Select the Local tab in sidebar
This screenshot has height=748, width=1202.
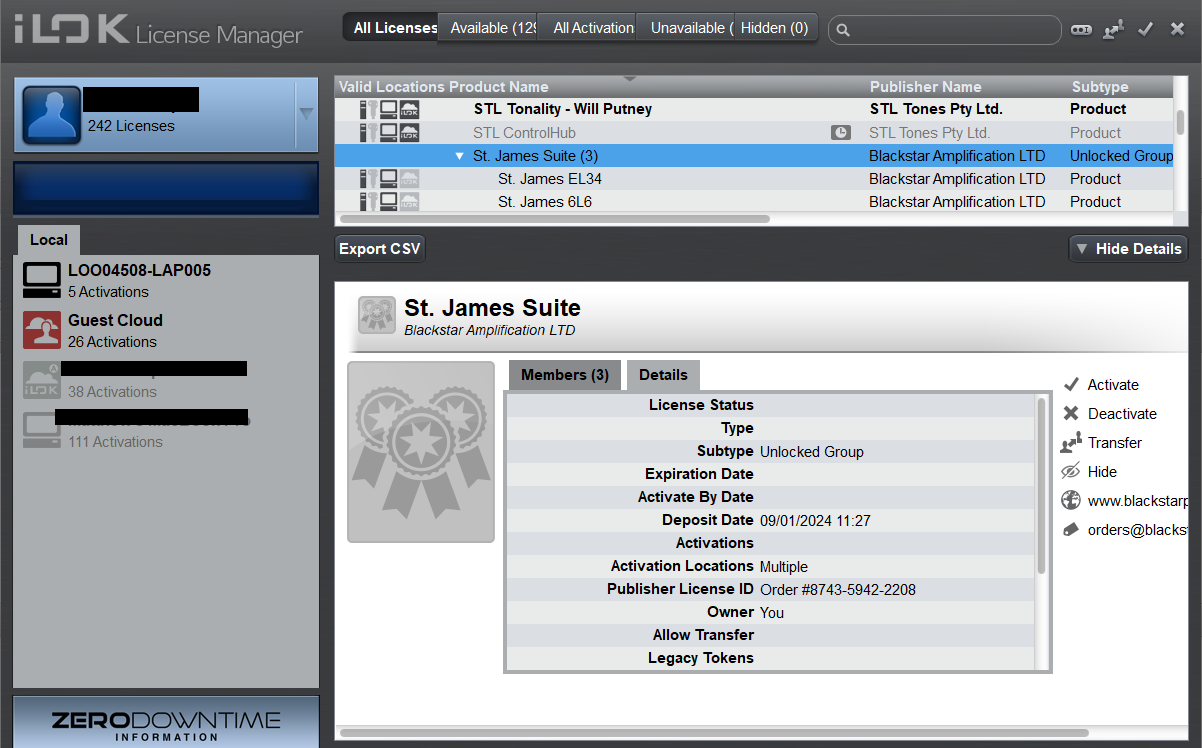click(x=49, y=240)
